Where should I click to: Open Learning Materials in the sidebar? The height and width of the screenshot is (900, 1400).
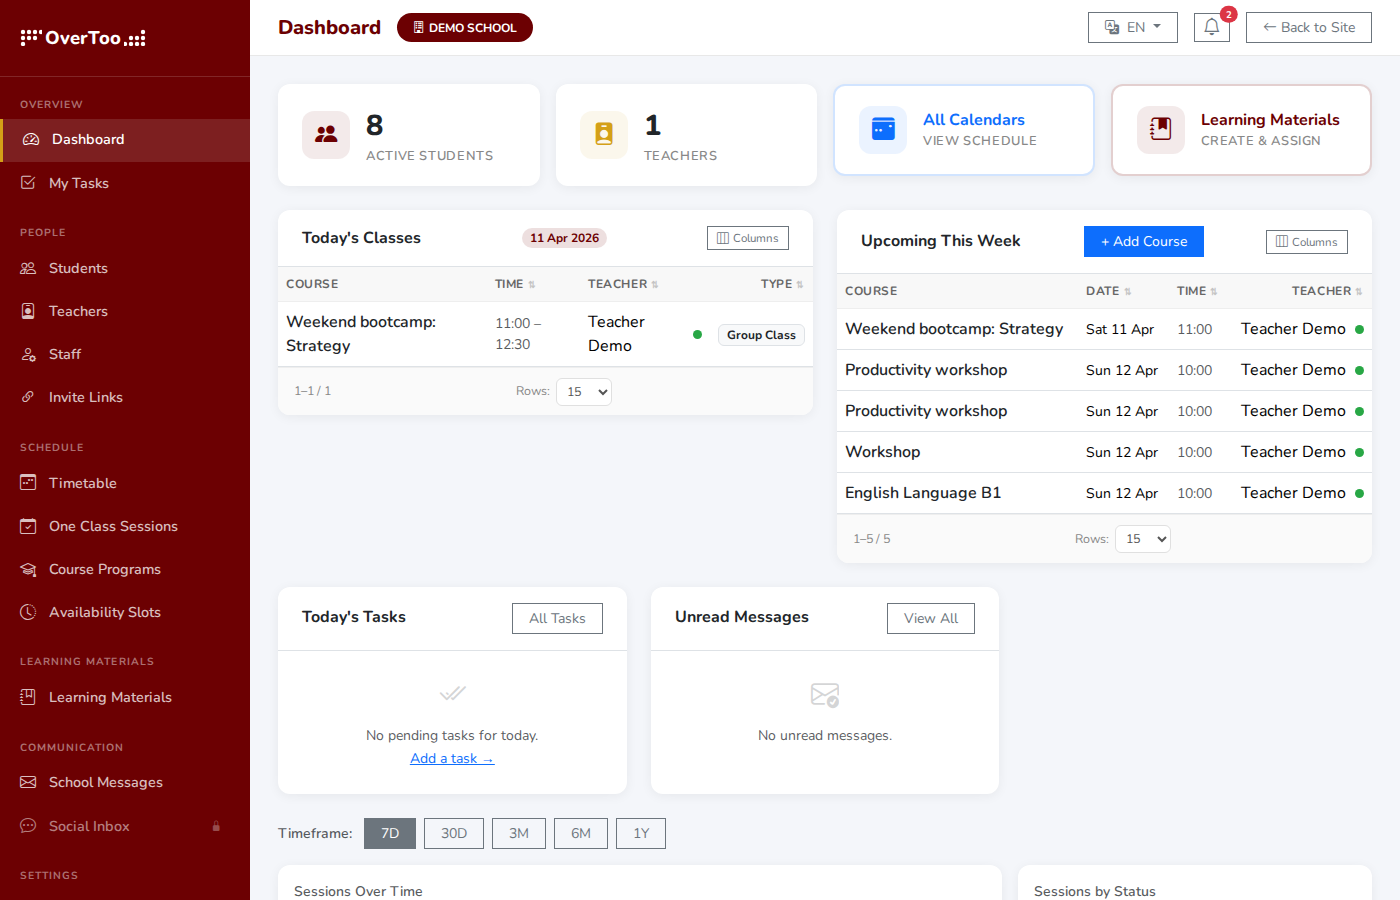tap(110, 697)
